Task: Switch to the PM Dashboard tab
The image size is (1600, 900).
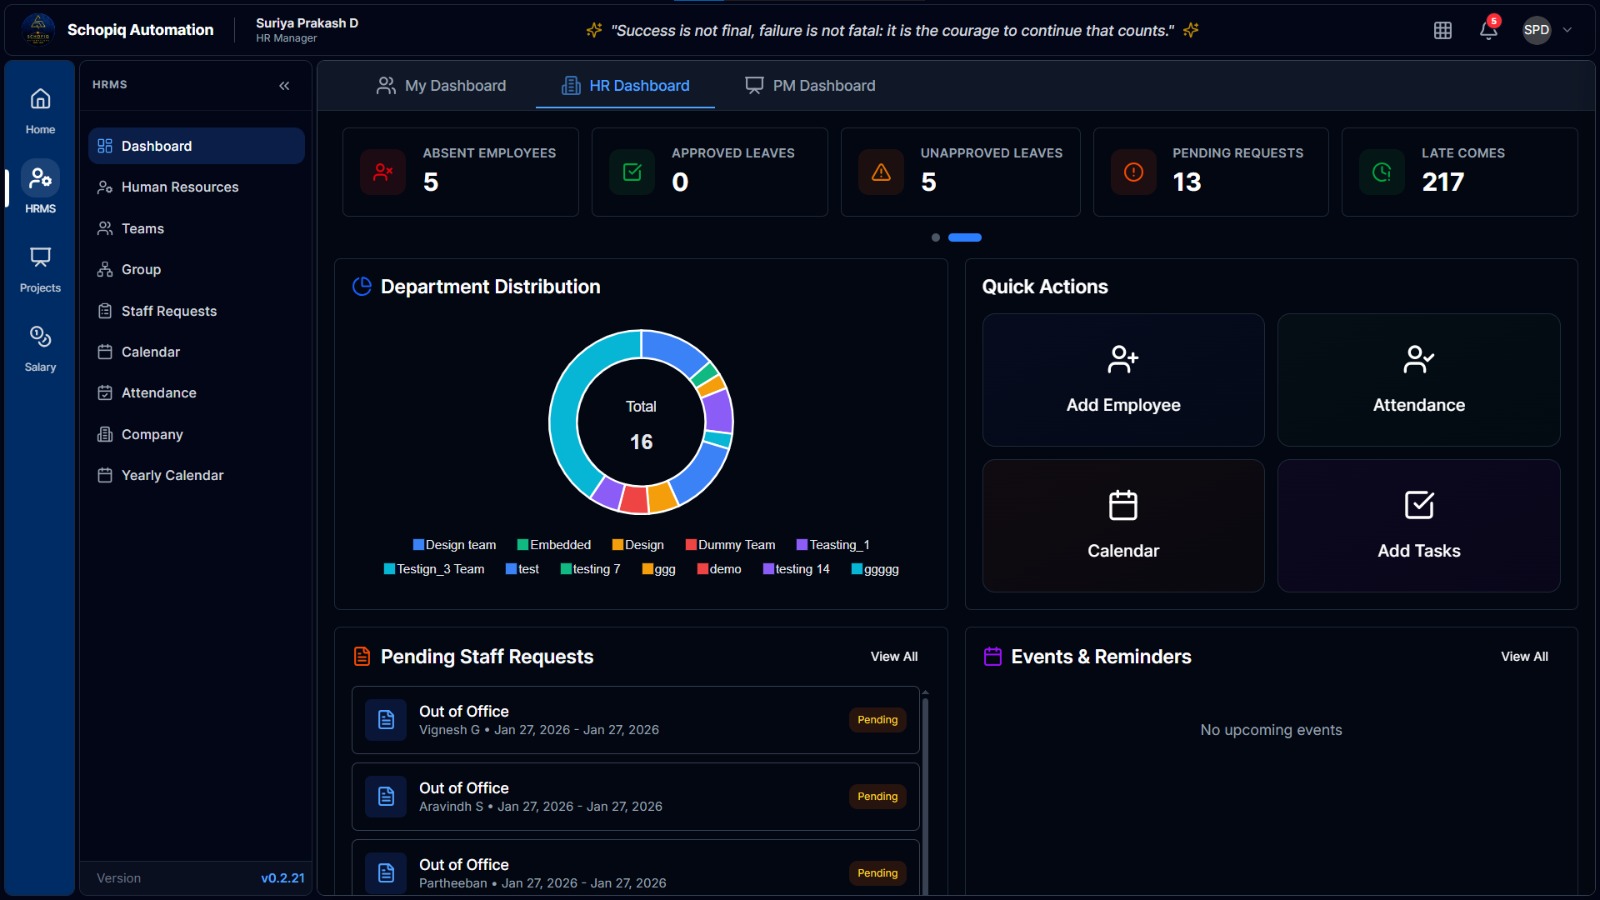Action: coord(810,86)
